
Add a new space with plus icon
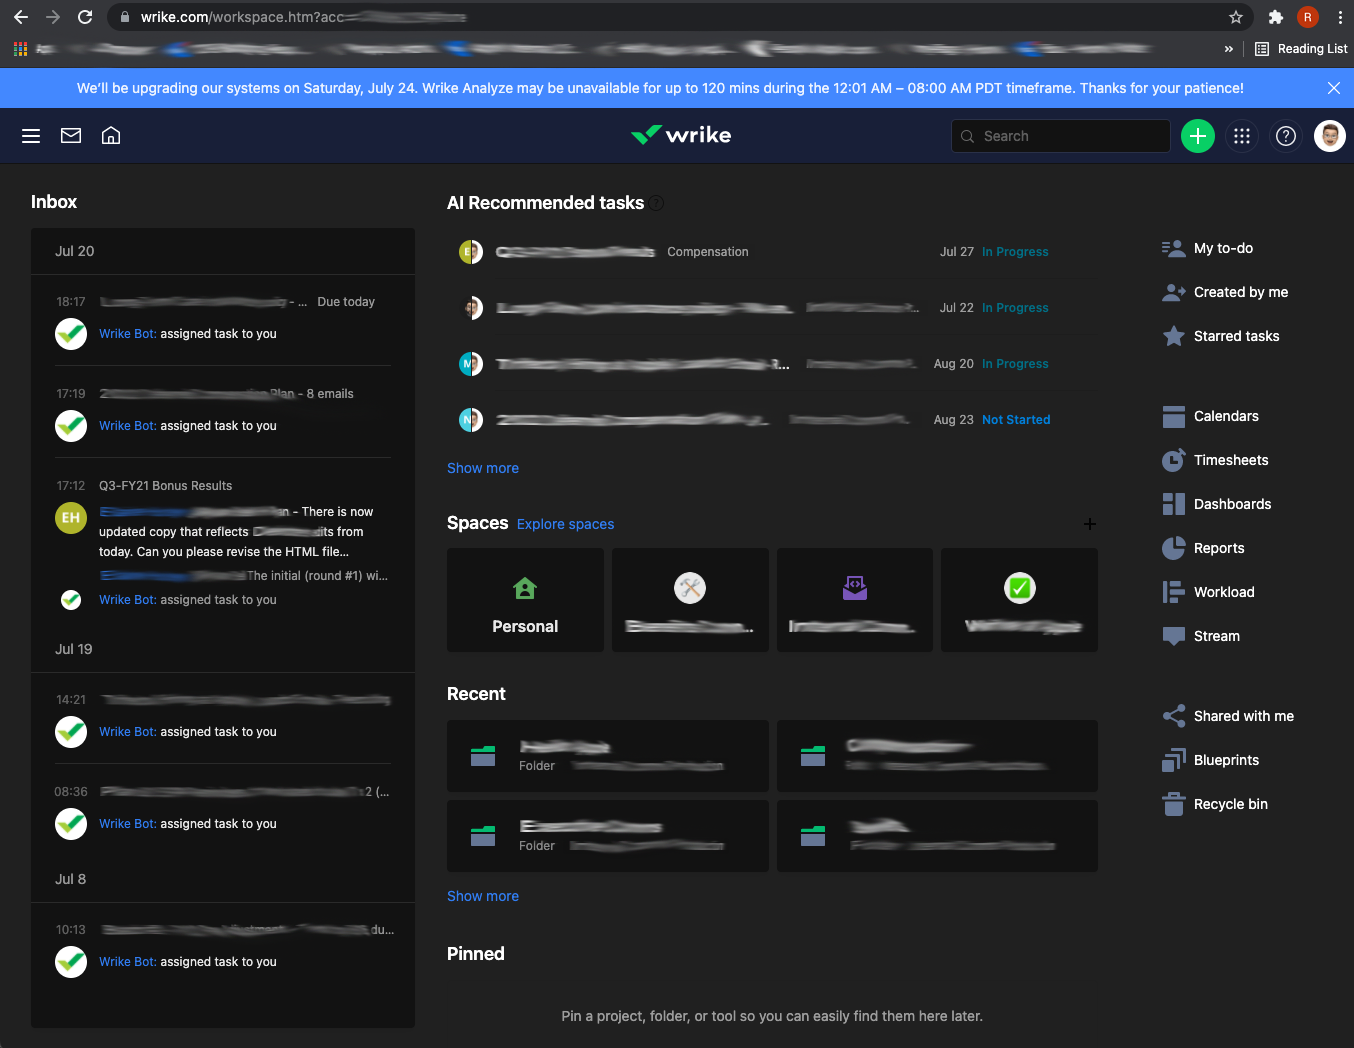(1090, 524)
